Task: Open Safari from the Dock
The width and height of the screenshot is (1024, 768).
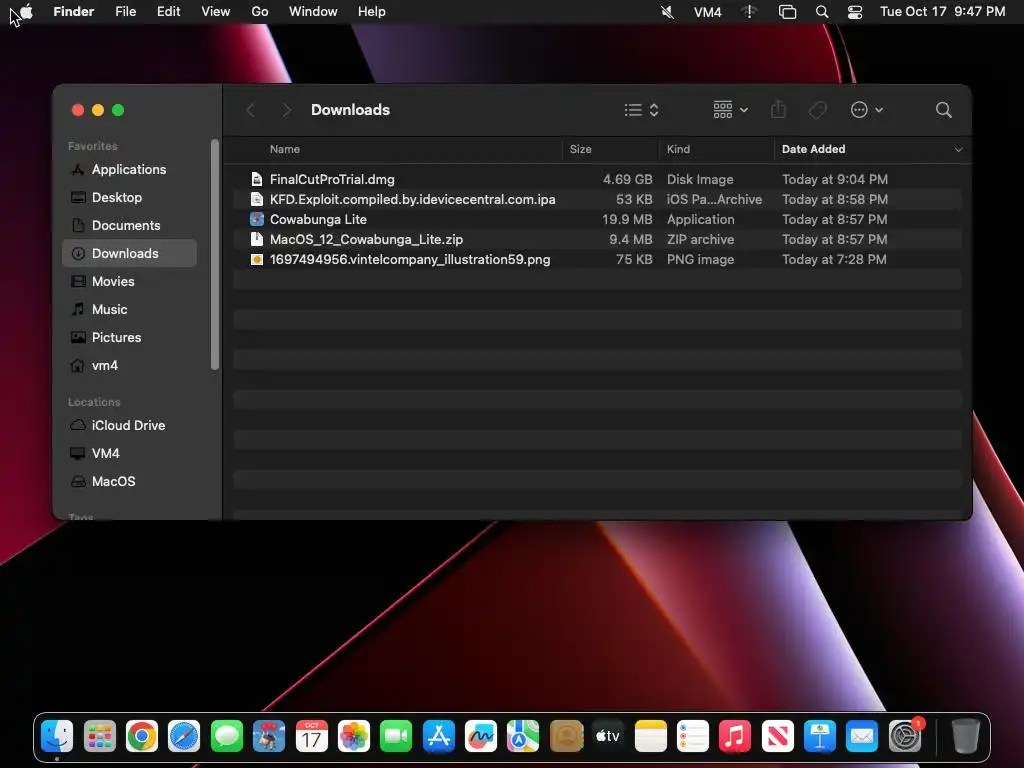Action: (x=184, y=737)
